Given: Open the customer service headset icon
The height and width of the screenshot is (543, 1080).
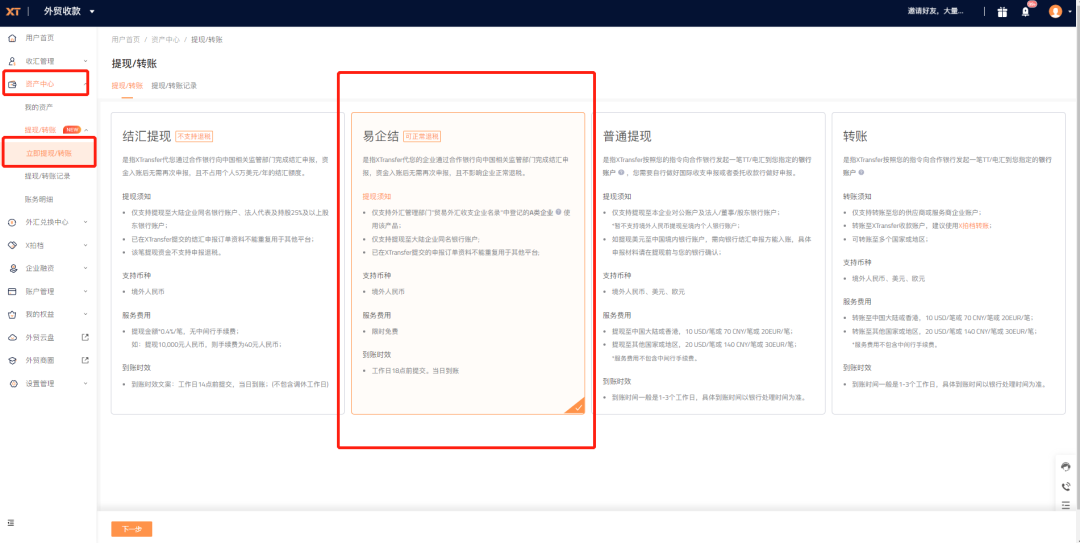Looking at the screenshot, I should pos(1066,467).
